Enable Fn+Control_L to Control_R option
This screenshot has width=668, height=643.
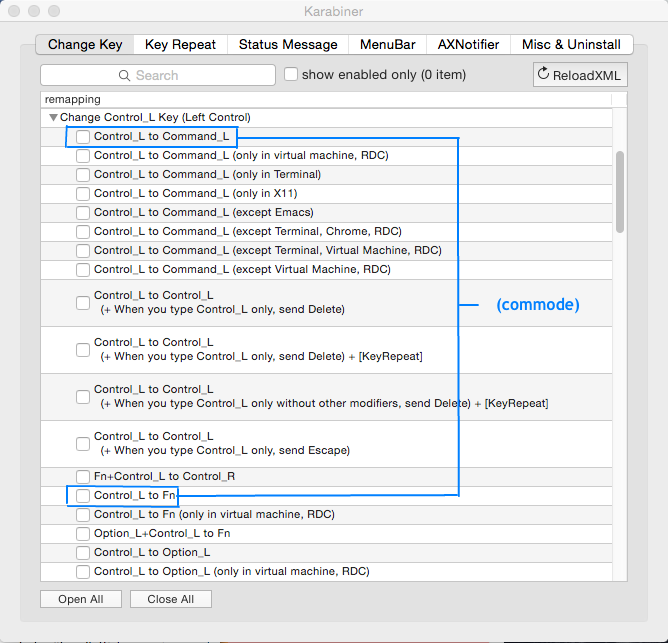click(84, 477)
